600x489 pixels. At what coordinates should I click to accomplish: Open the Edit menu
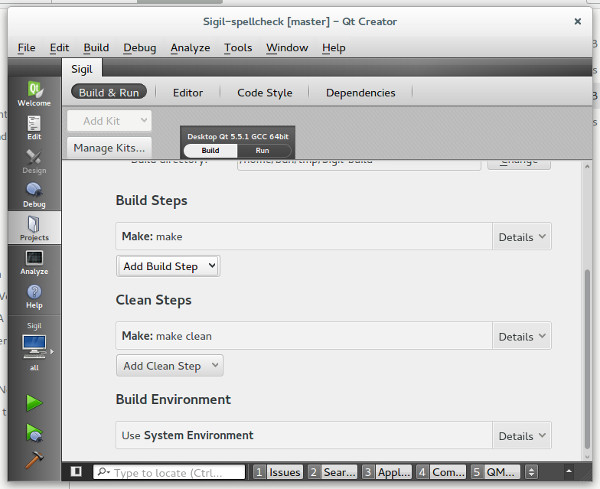tap(59, 47)
